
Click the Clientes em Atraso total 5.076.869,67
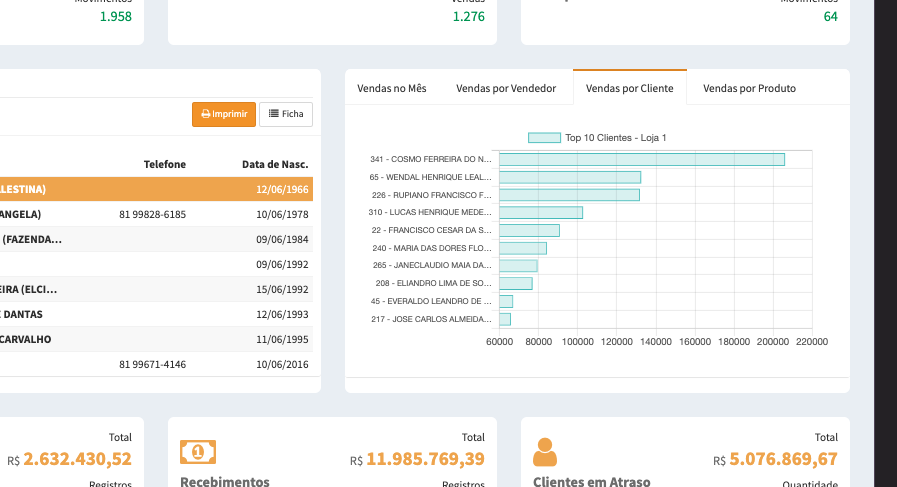(783, 459)
